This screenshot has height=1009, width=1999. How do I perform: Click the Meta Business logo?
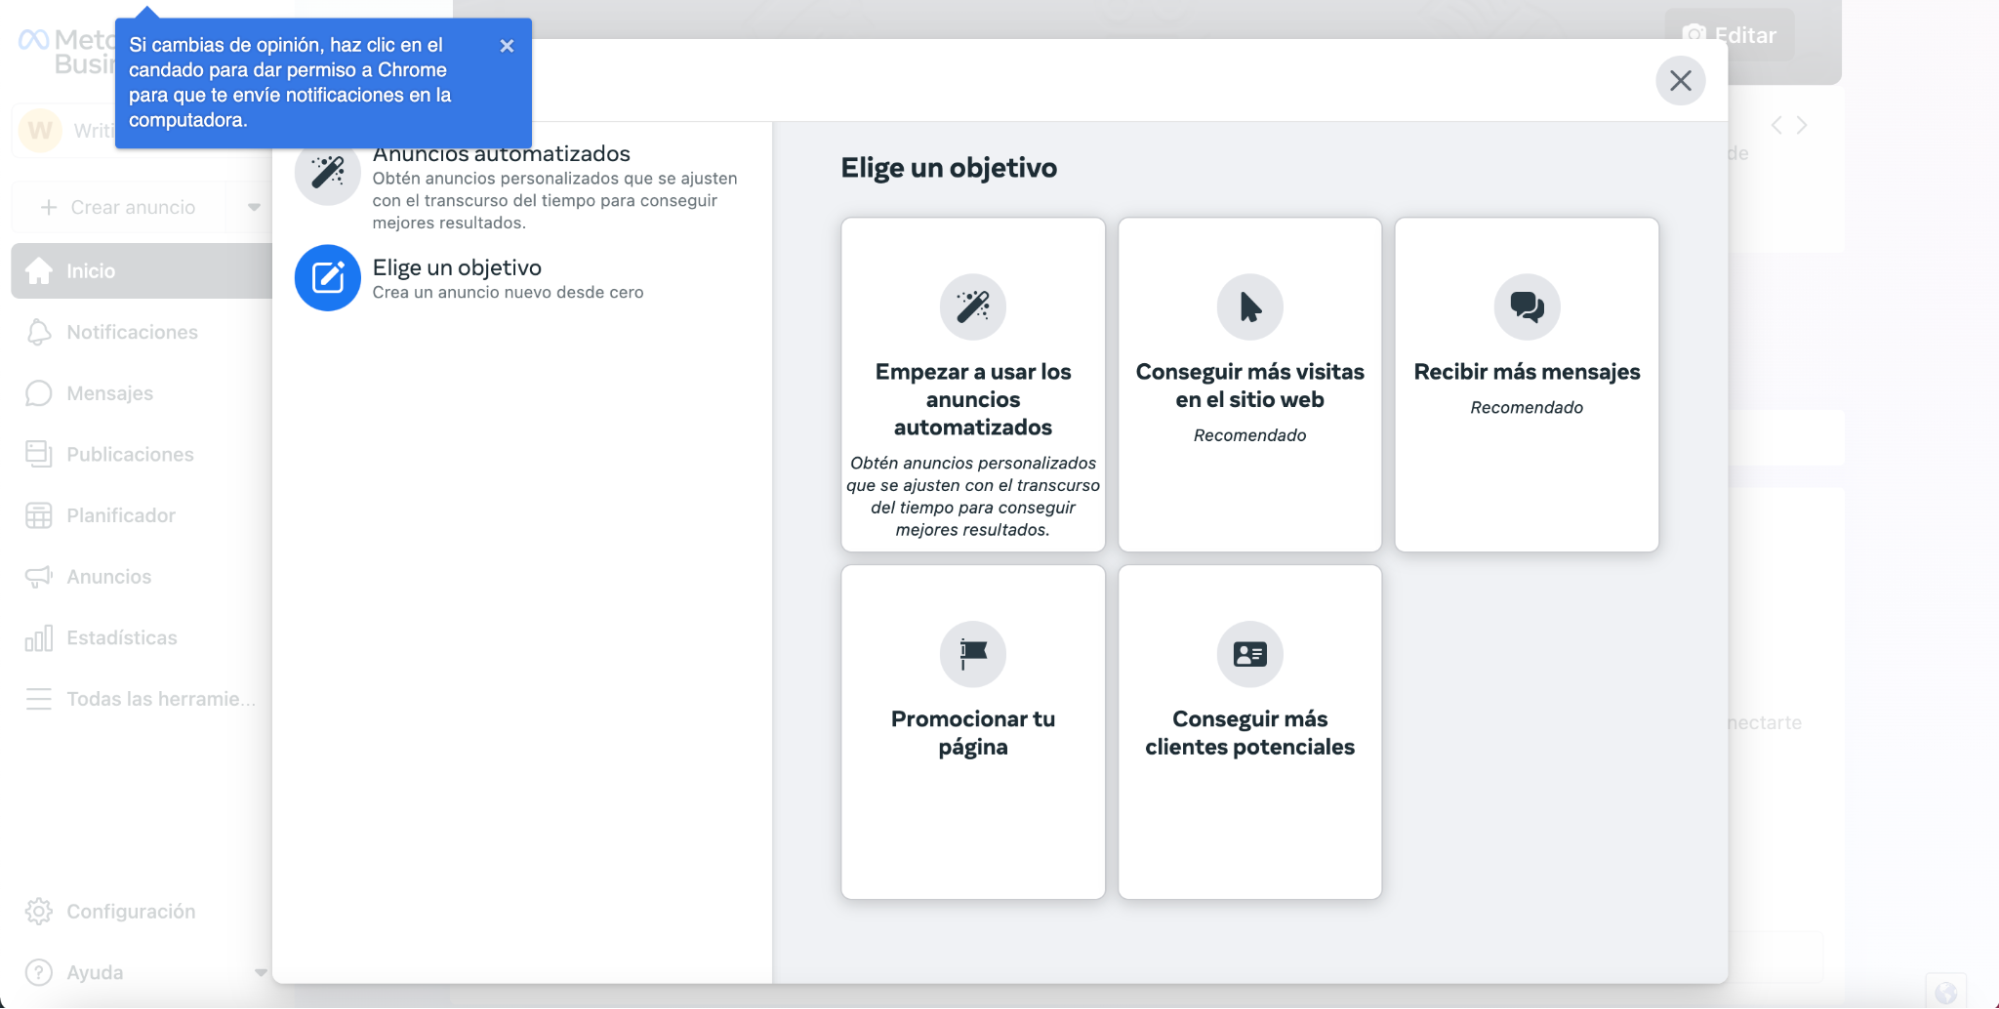point(68,51)
